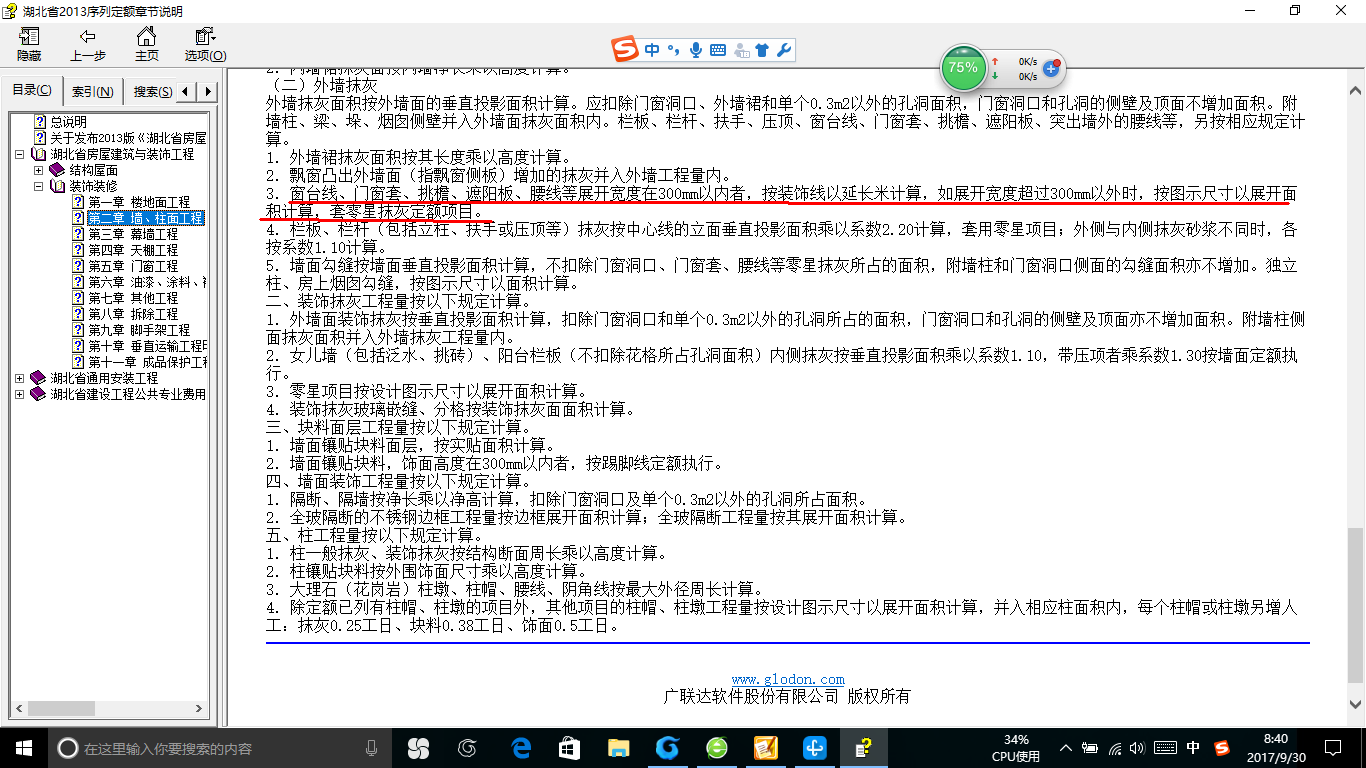Screen dimensions: 1366x768
Task: Select 第六章 油漆、涂料 chapter
Action: coord(146,282)
